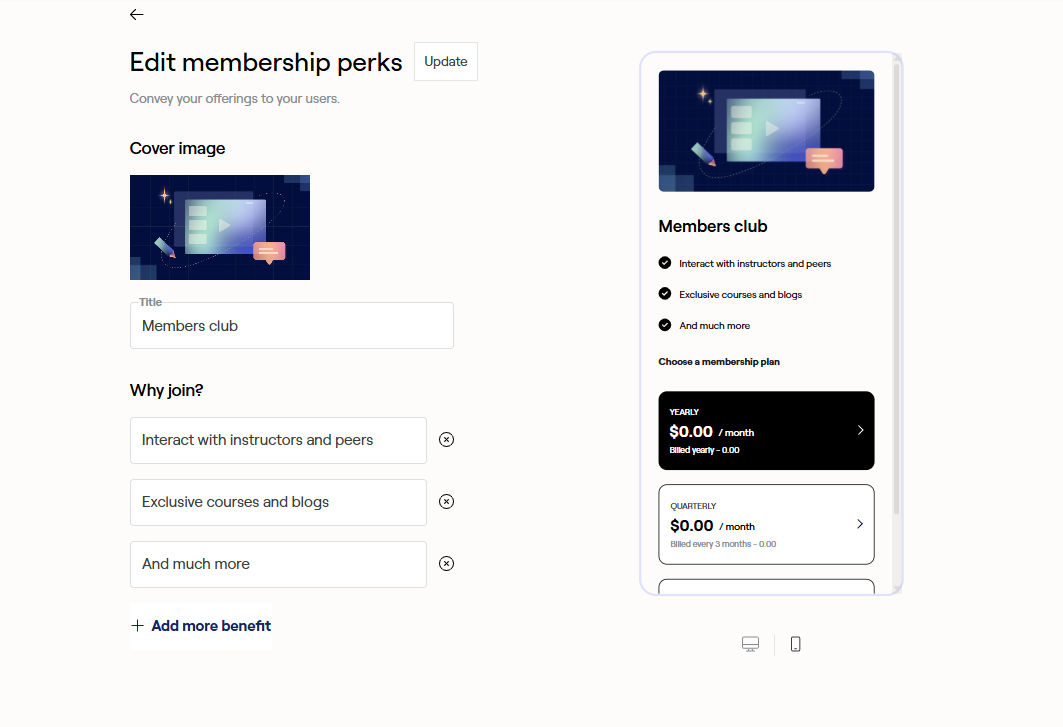Edit the Title input field

click(291, 326)
